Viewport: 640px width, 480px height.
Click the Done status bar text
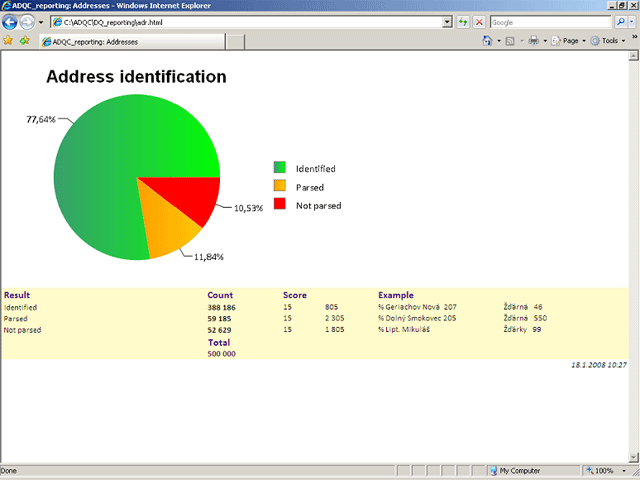(x=9, y=471)
